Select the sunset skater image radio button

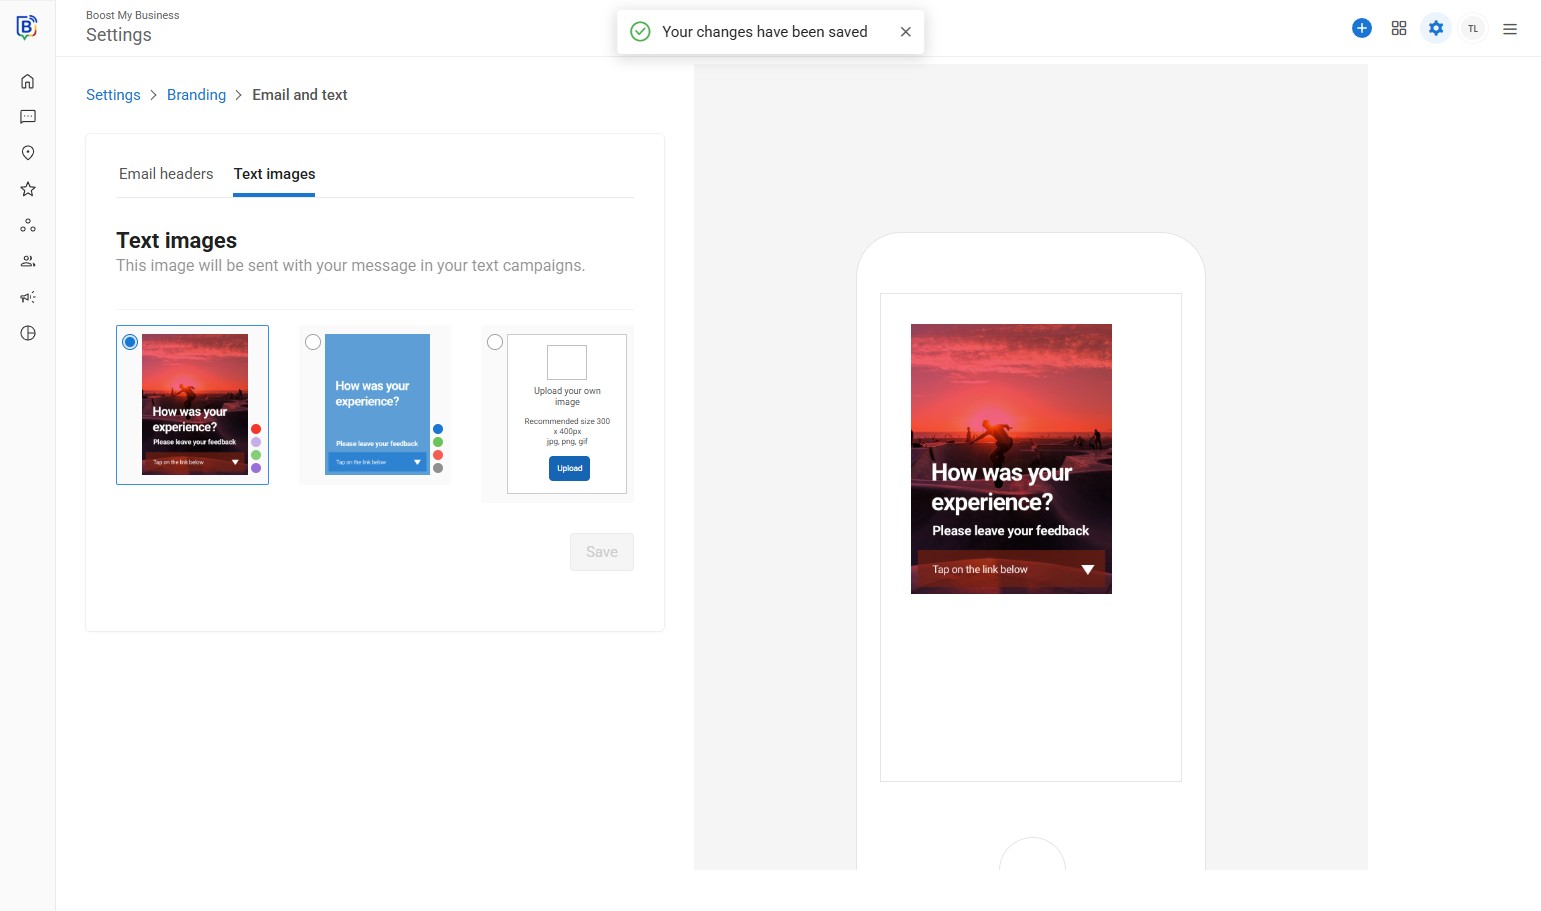point(130,342)
